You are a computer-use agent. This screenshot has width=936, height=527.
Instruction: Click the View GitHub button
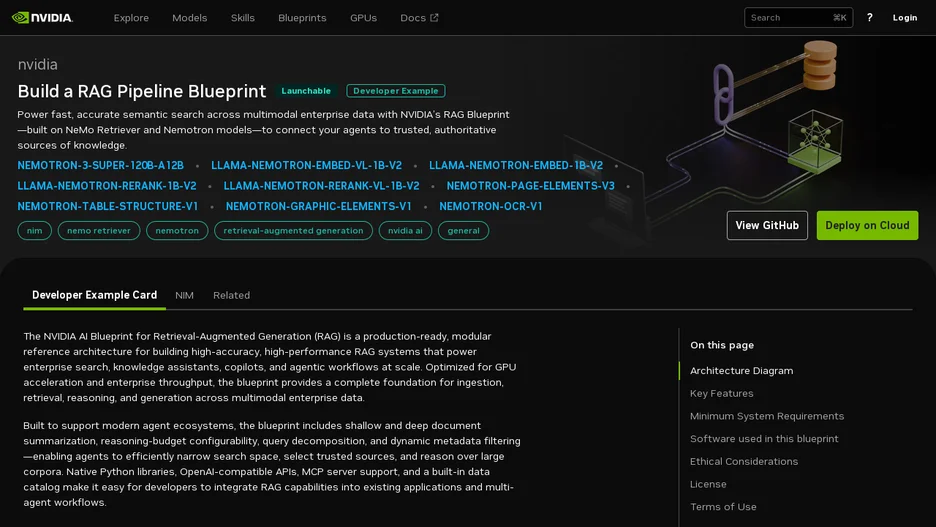[x=767, y=226]
